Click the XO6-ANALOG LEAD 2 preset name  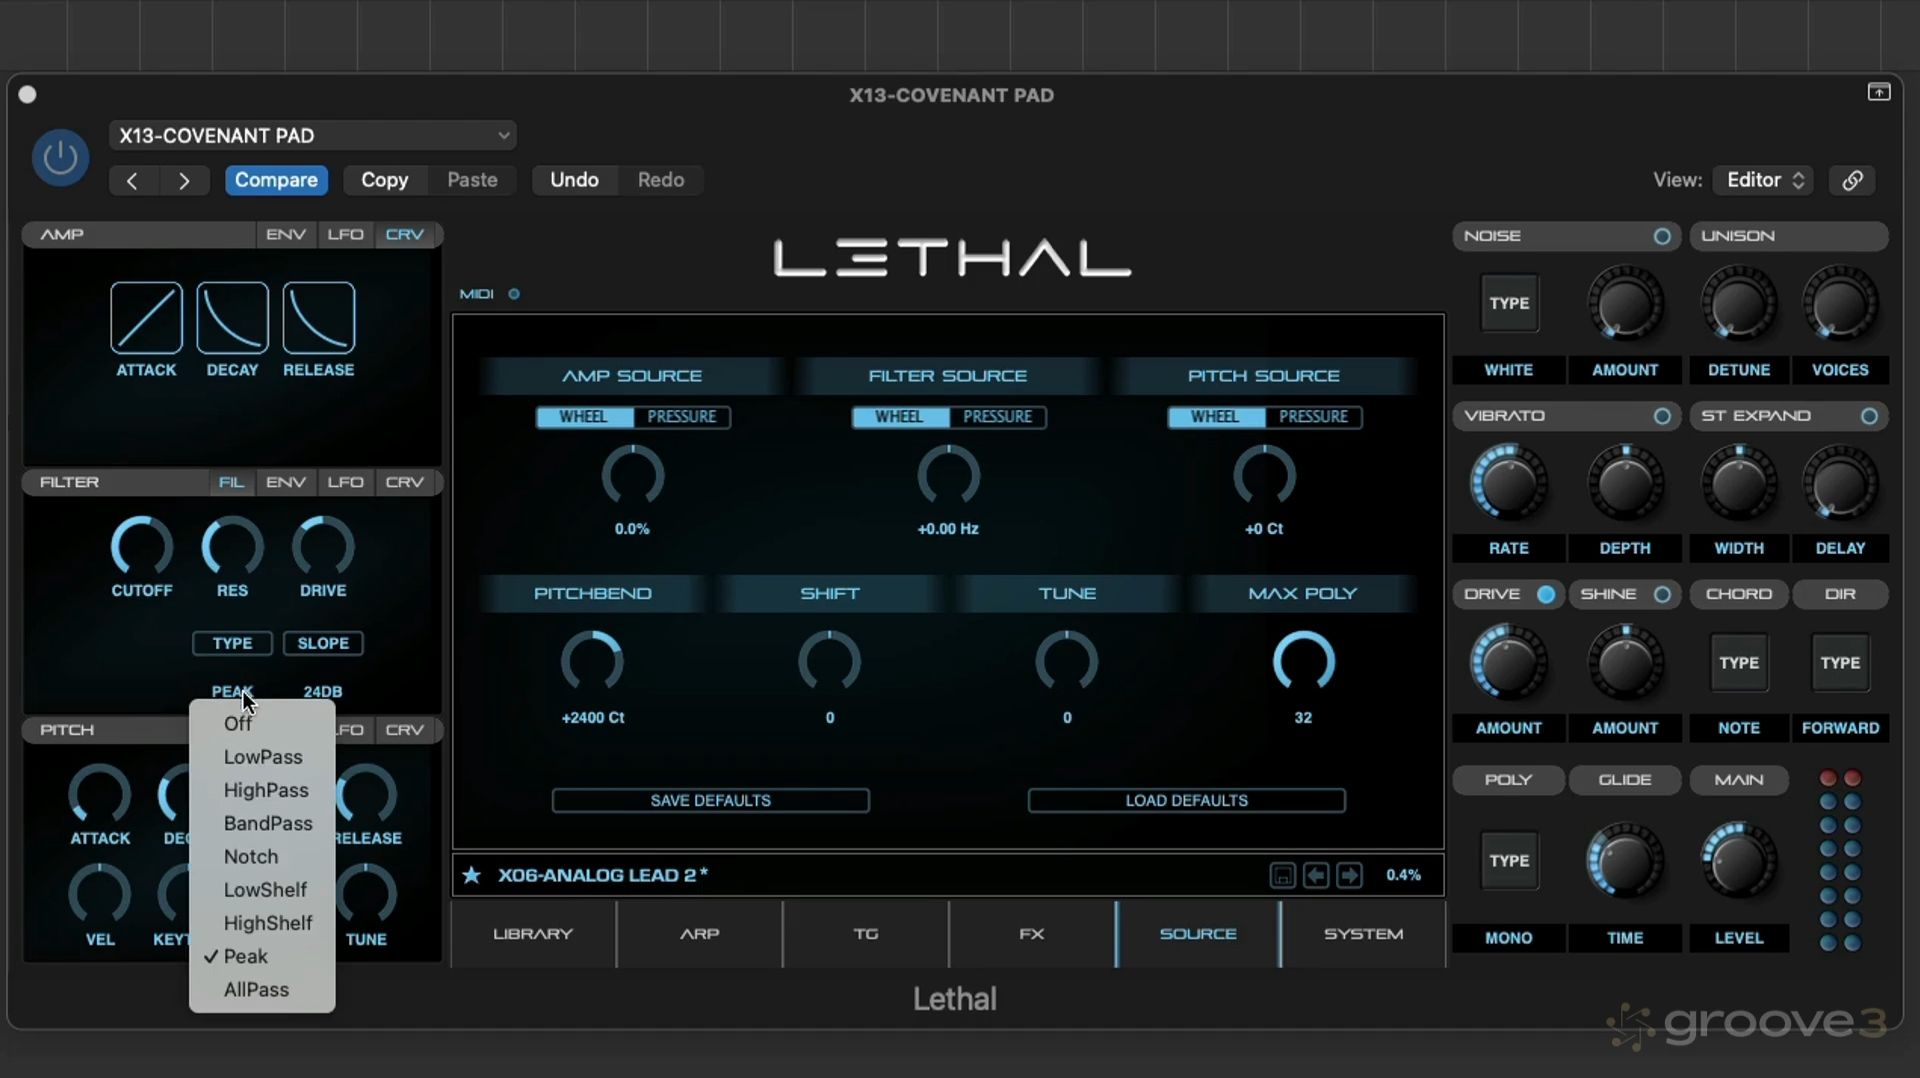pyautogui.click(x=603, y=875)
